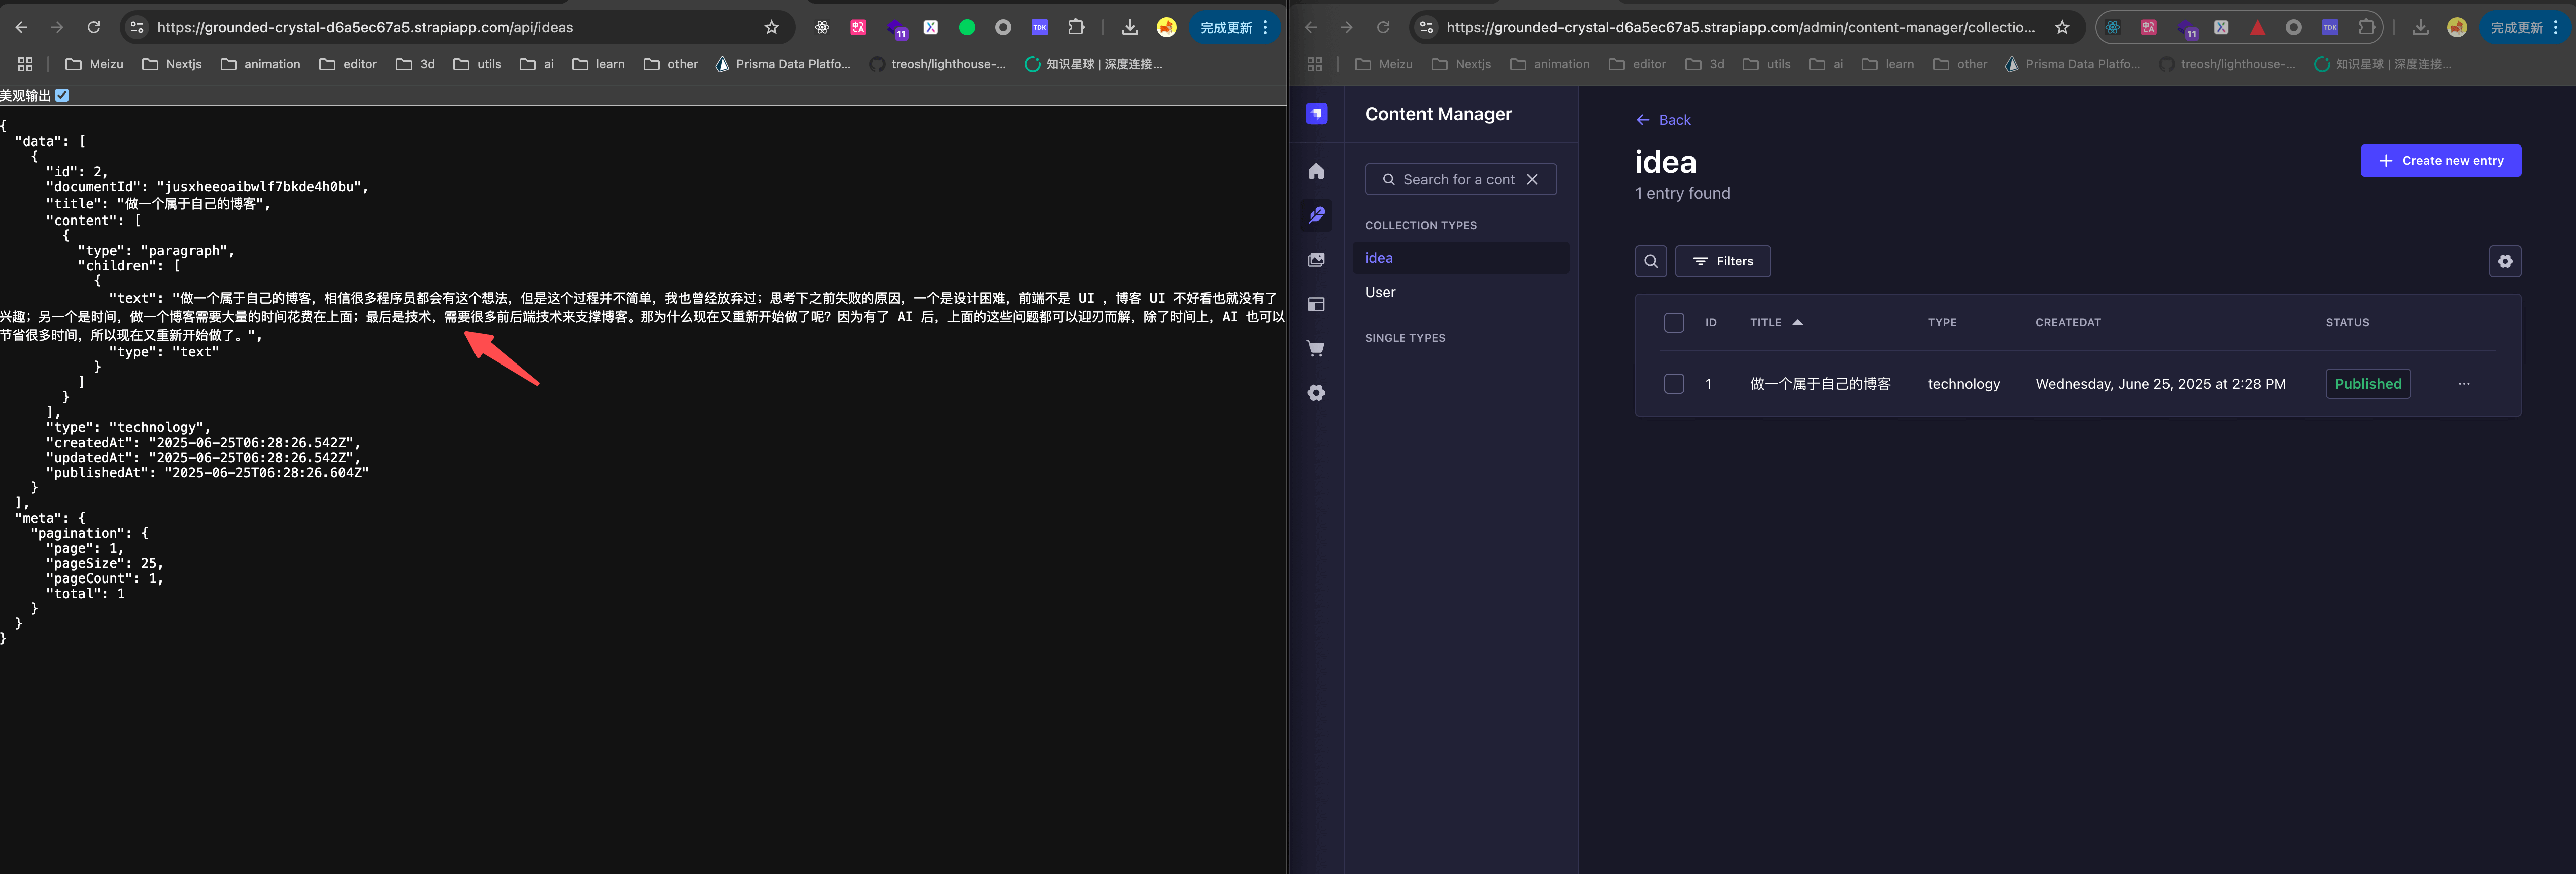This screenshot has height=874, width=2576.
Task: Click the "technology" type cell in idea row
Action: pos(1964,384)
